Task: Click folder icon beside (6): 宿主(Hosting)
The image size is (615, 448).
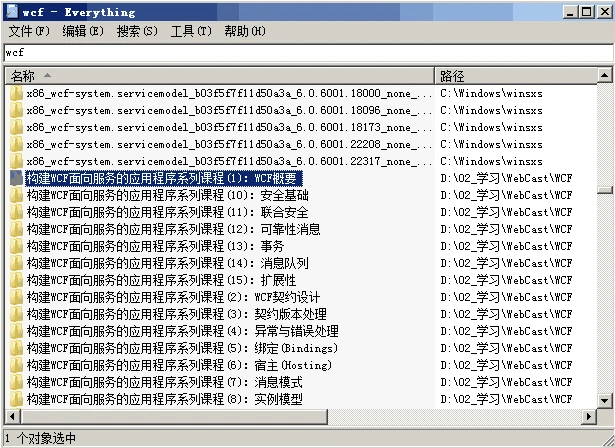Action: (x=16, y=365)
